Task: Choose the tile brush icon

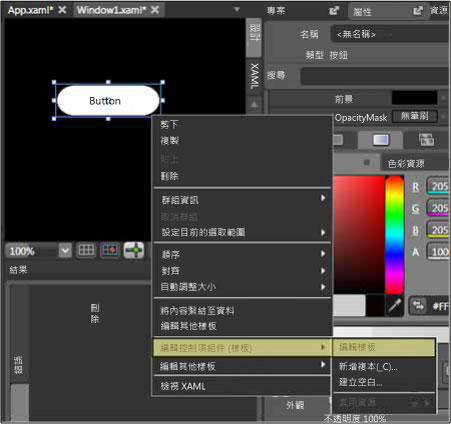Action: [x=426, y=140]
